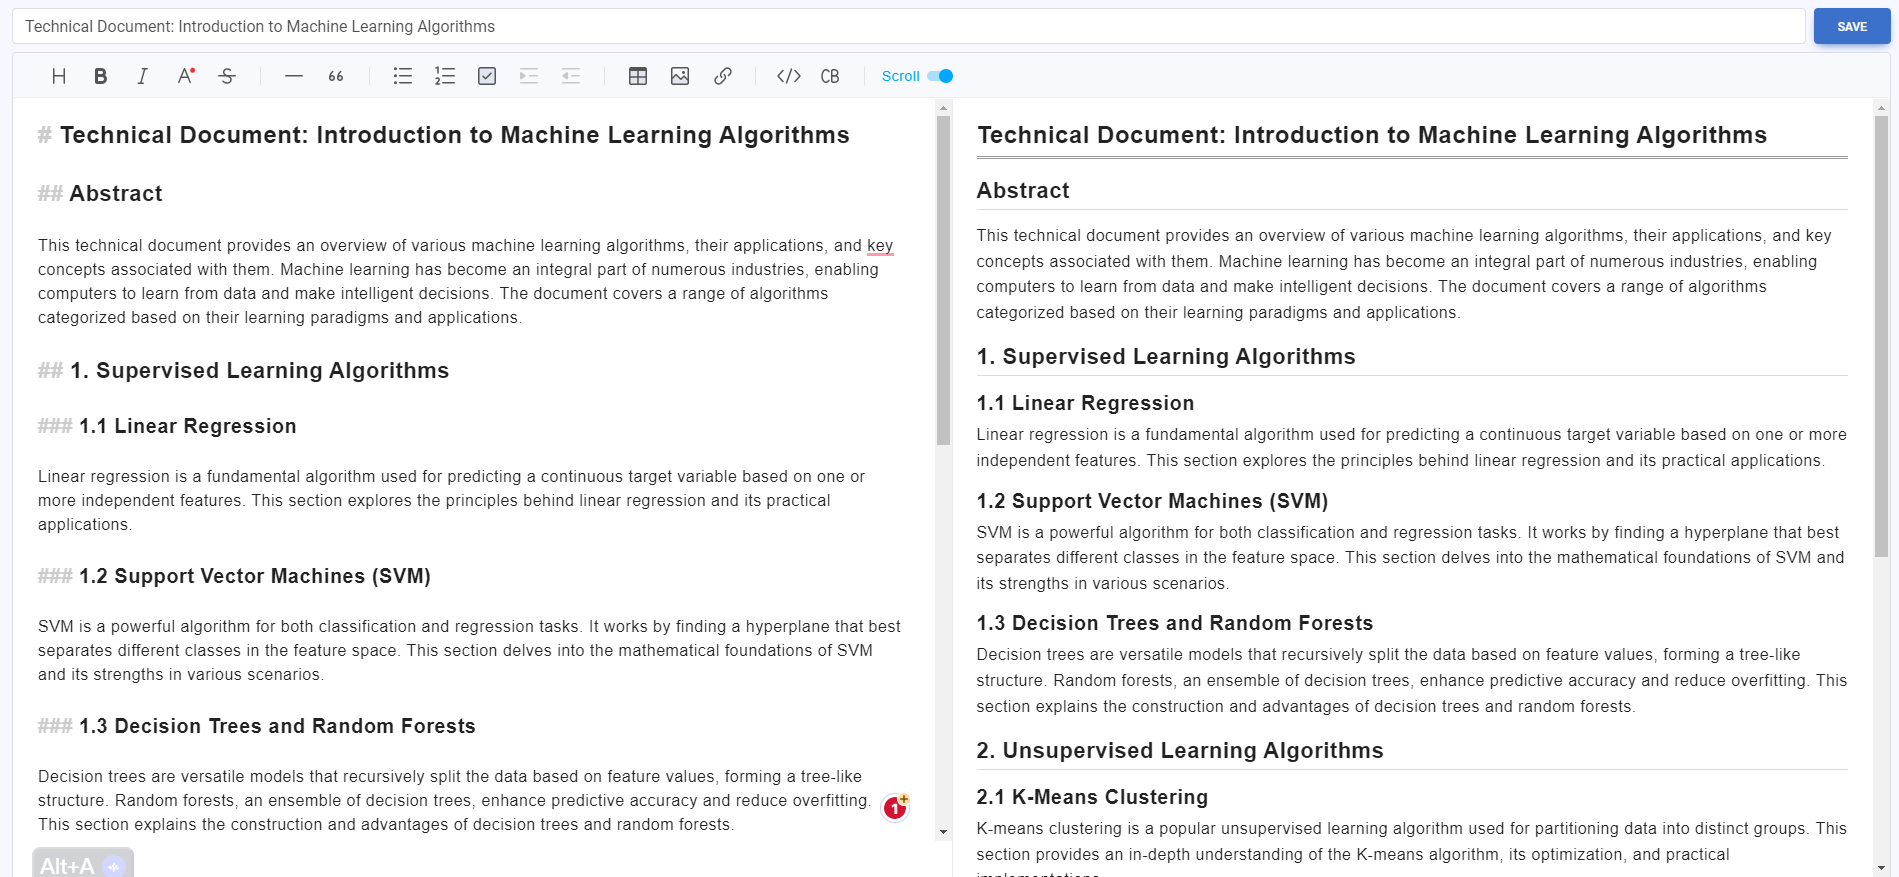The image size is (1899, 877).
Task: Indent the list item
Action: [x=529, y=76]
